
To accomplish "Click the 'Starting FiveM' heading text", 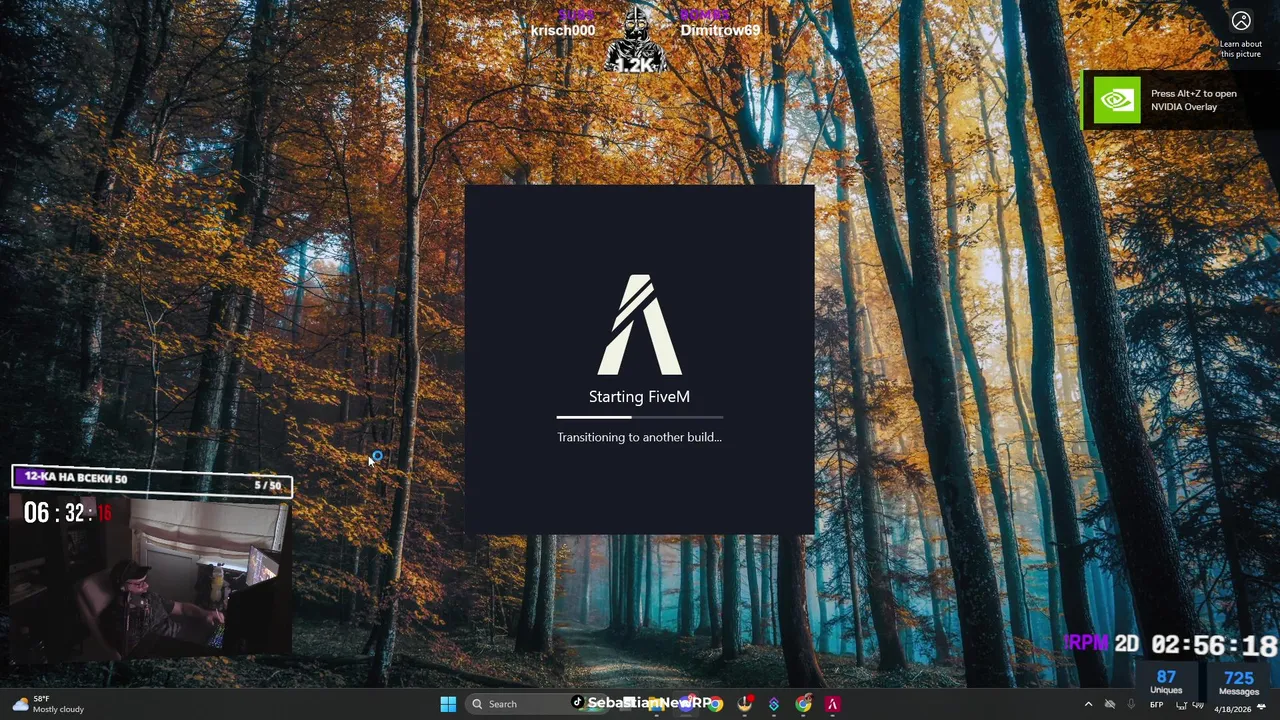I will (639, 397).
